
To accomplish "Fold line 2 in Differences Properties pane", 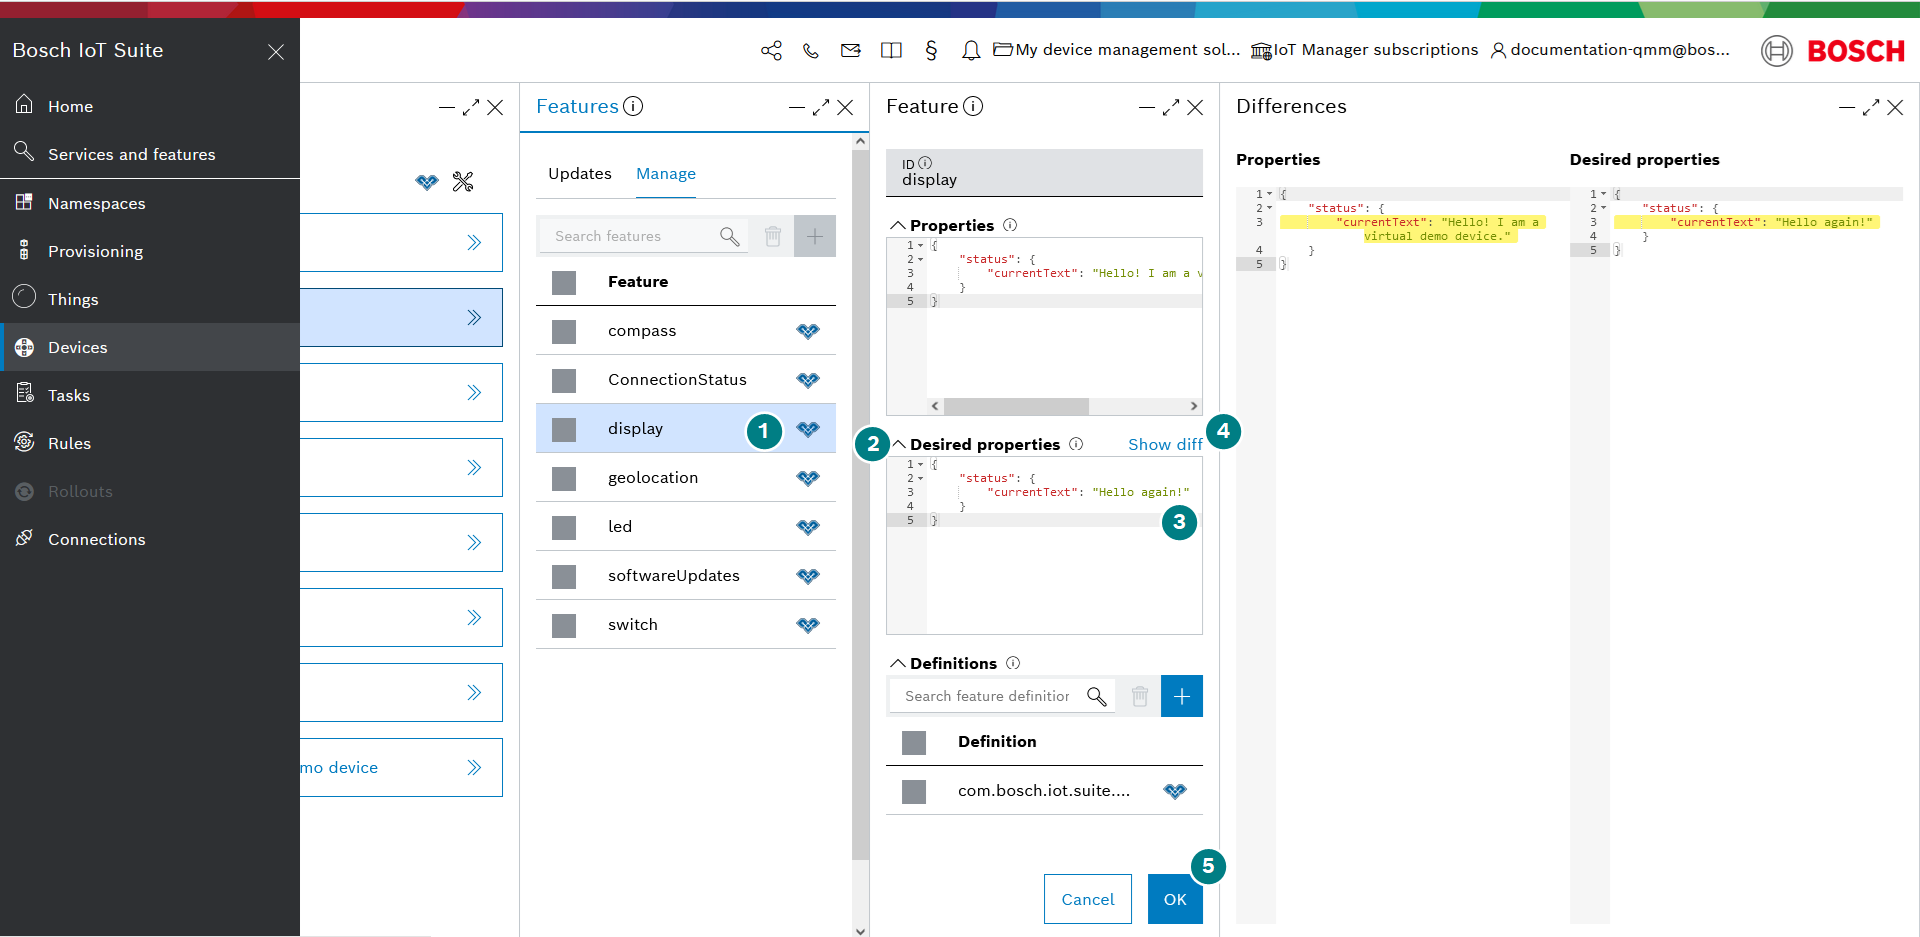I will [x=1270, y=208].
